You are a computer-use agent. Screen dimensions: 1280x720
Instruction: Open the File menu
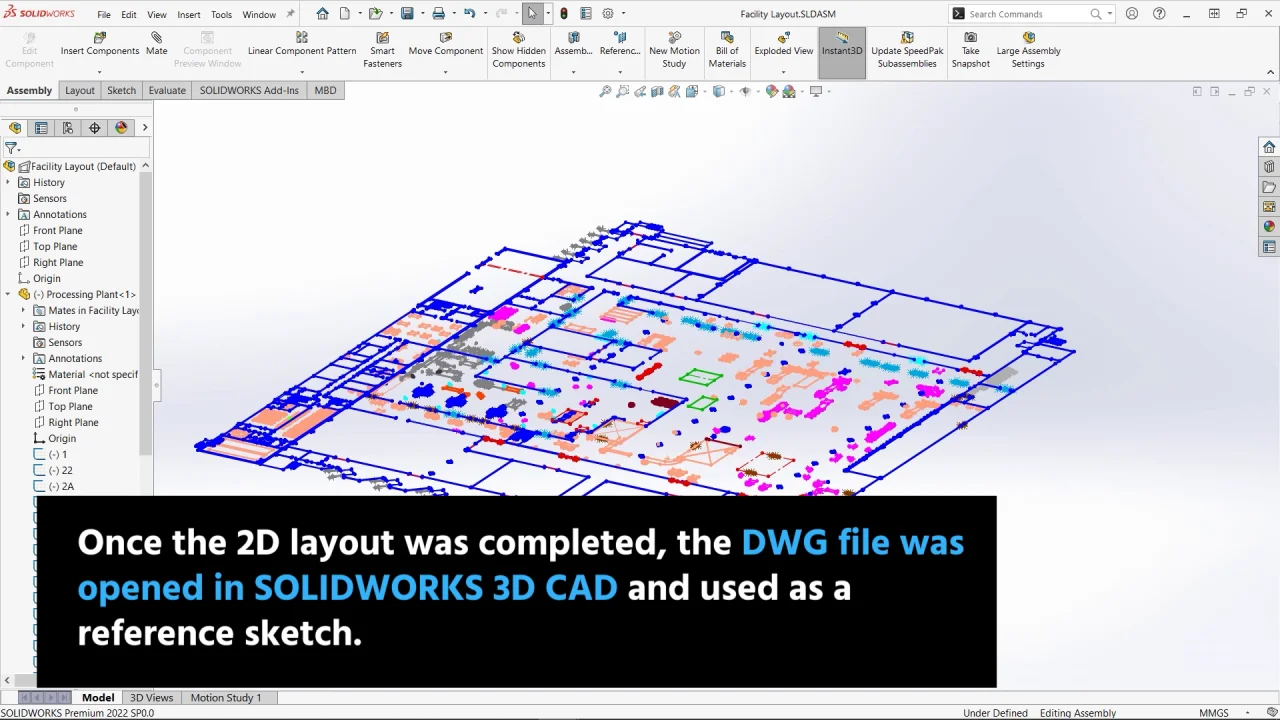pos(104,14)
